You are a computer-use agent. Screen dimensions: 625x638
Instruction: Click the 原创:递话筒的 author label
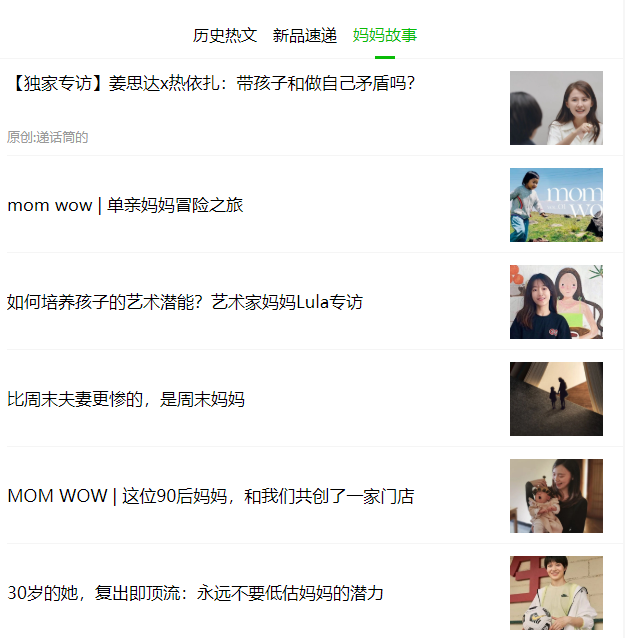pyautogui.click(x=48, y=137)
